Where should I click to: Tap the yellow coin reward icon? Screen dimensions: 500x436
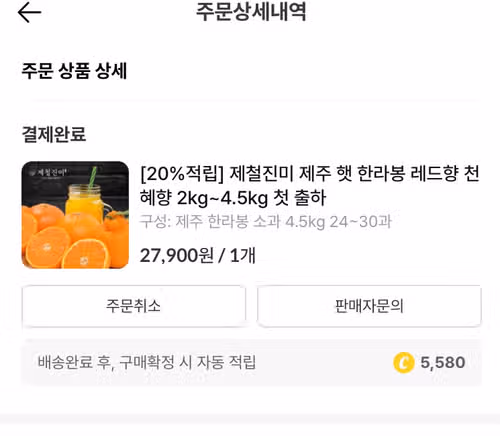tap(403, 363)
